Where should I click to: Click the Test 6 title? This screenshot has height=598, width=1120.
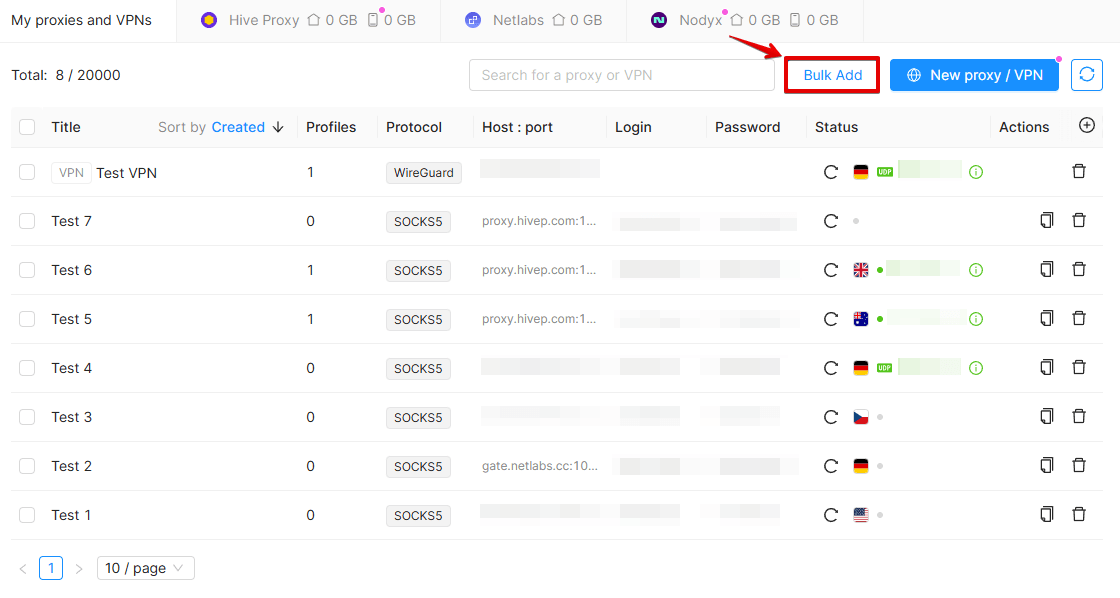point(71,270)
